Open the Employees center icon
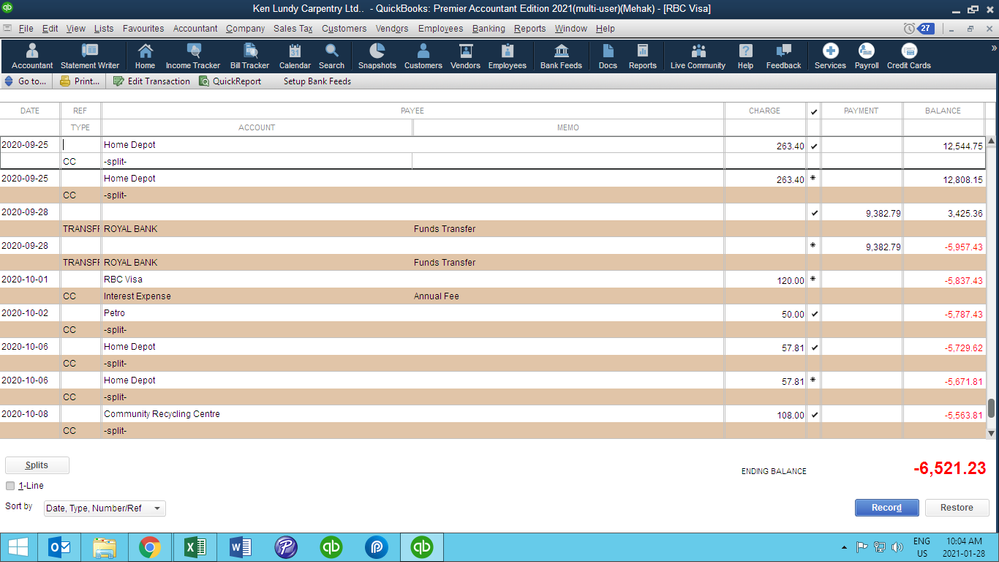 (x=507, y=56)
